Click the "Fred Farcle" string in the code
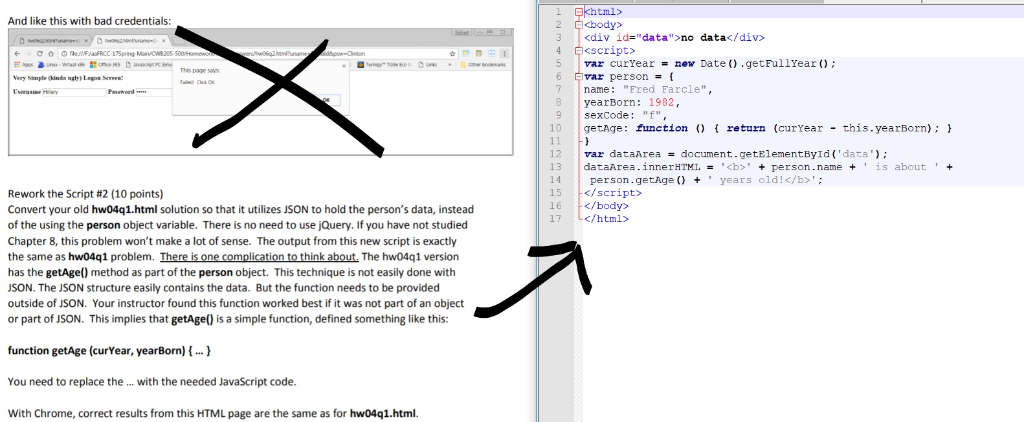 point(665,89)
